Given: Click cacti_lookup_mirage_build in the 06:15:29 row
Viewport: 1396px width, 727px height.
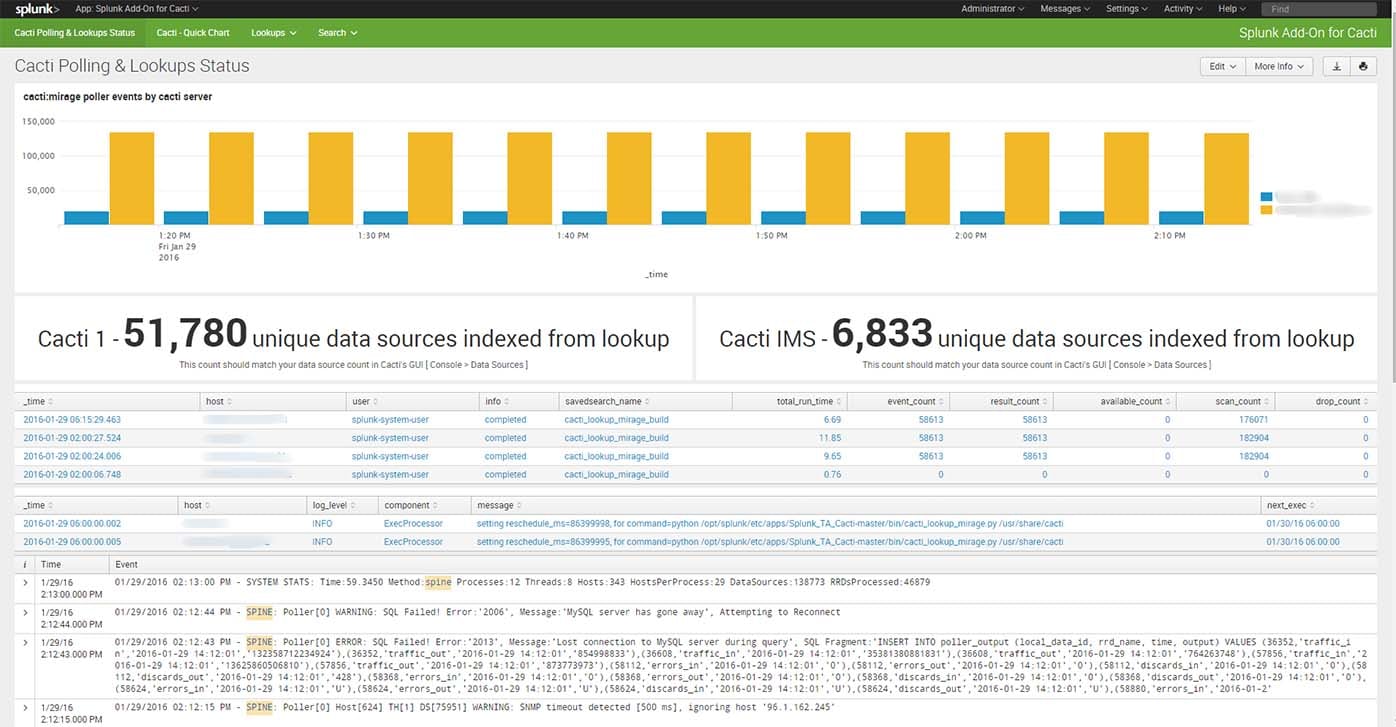Looking at the screenshot, I should [x=617, y=420].
